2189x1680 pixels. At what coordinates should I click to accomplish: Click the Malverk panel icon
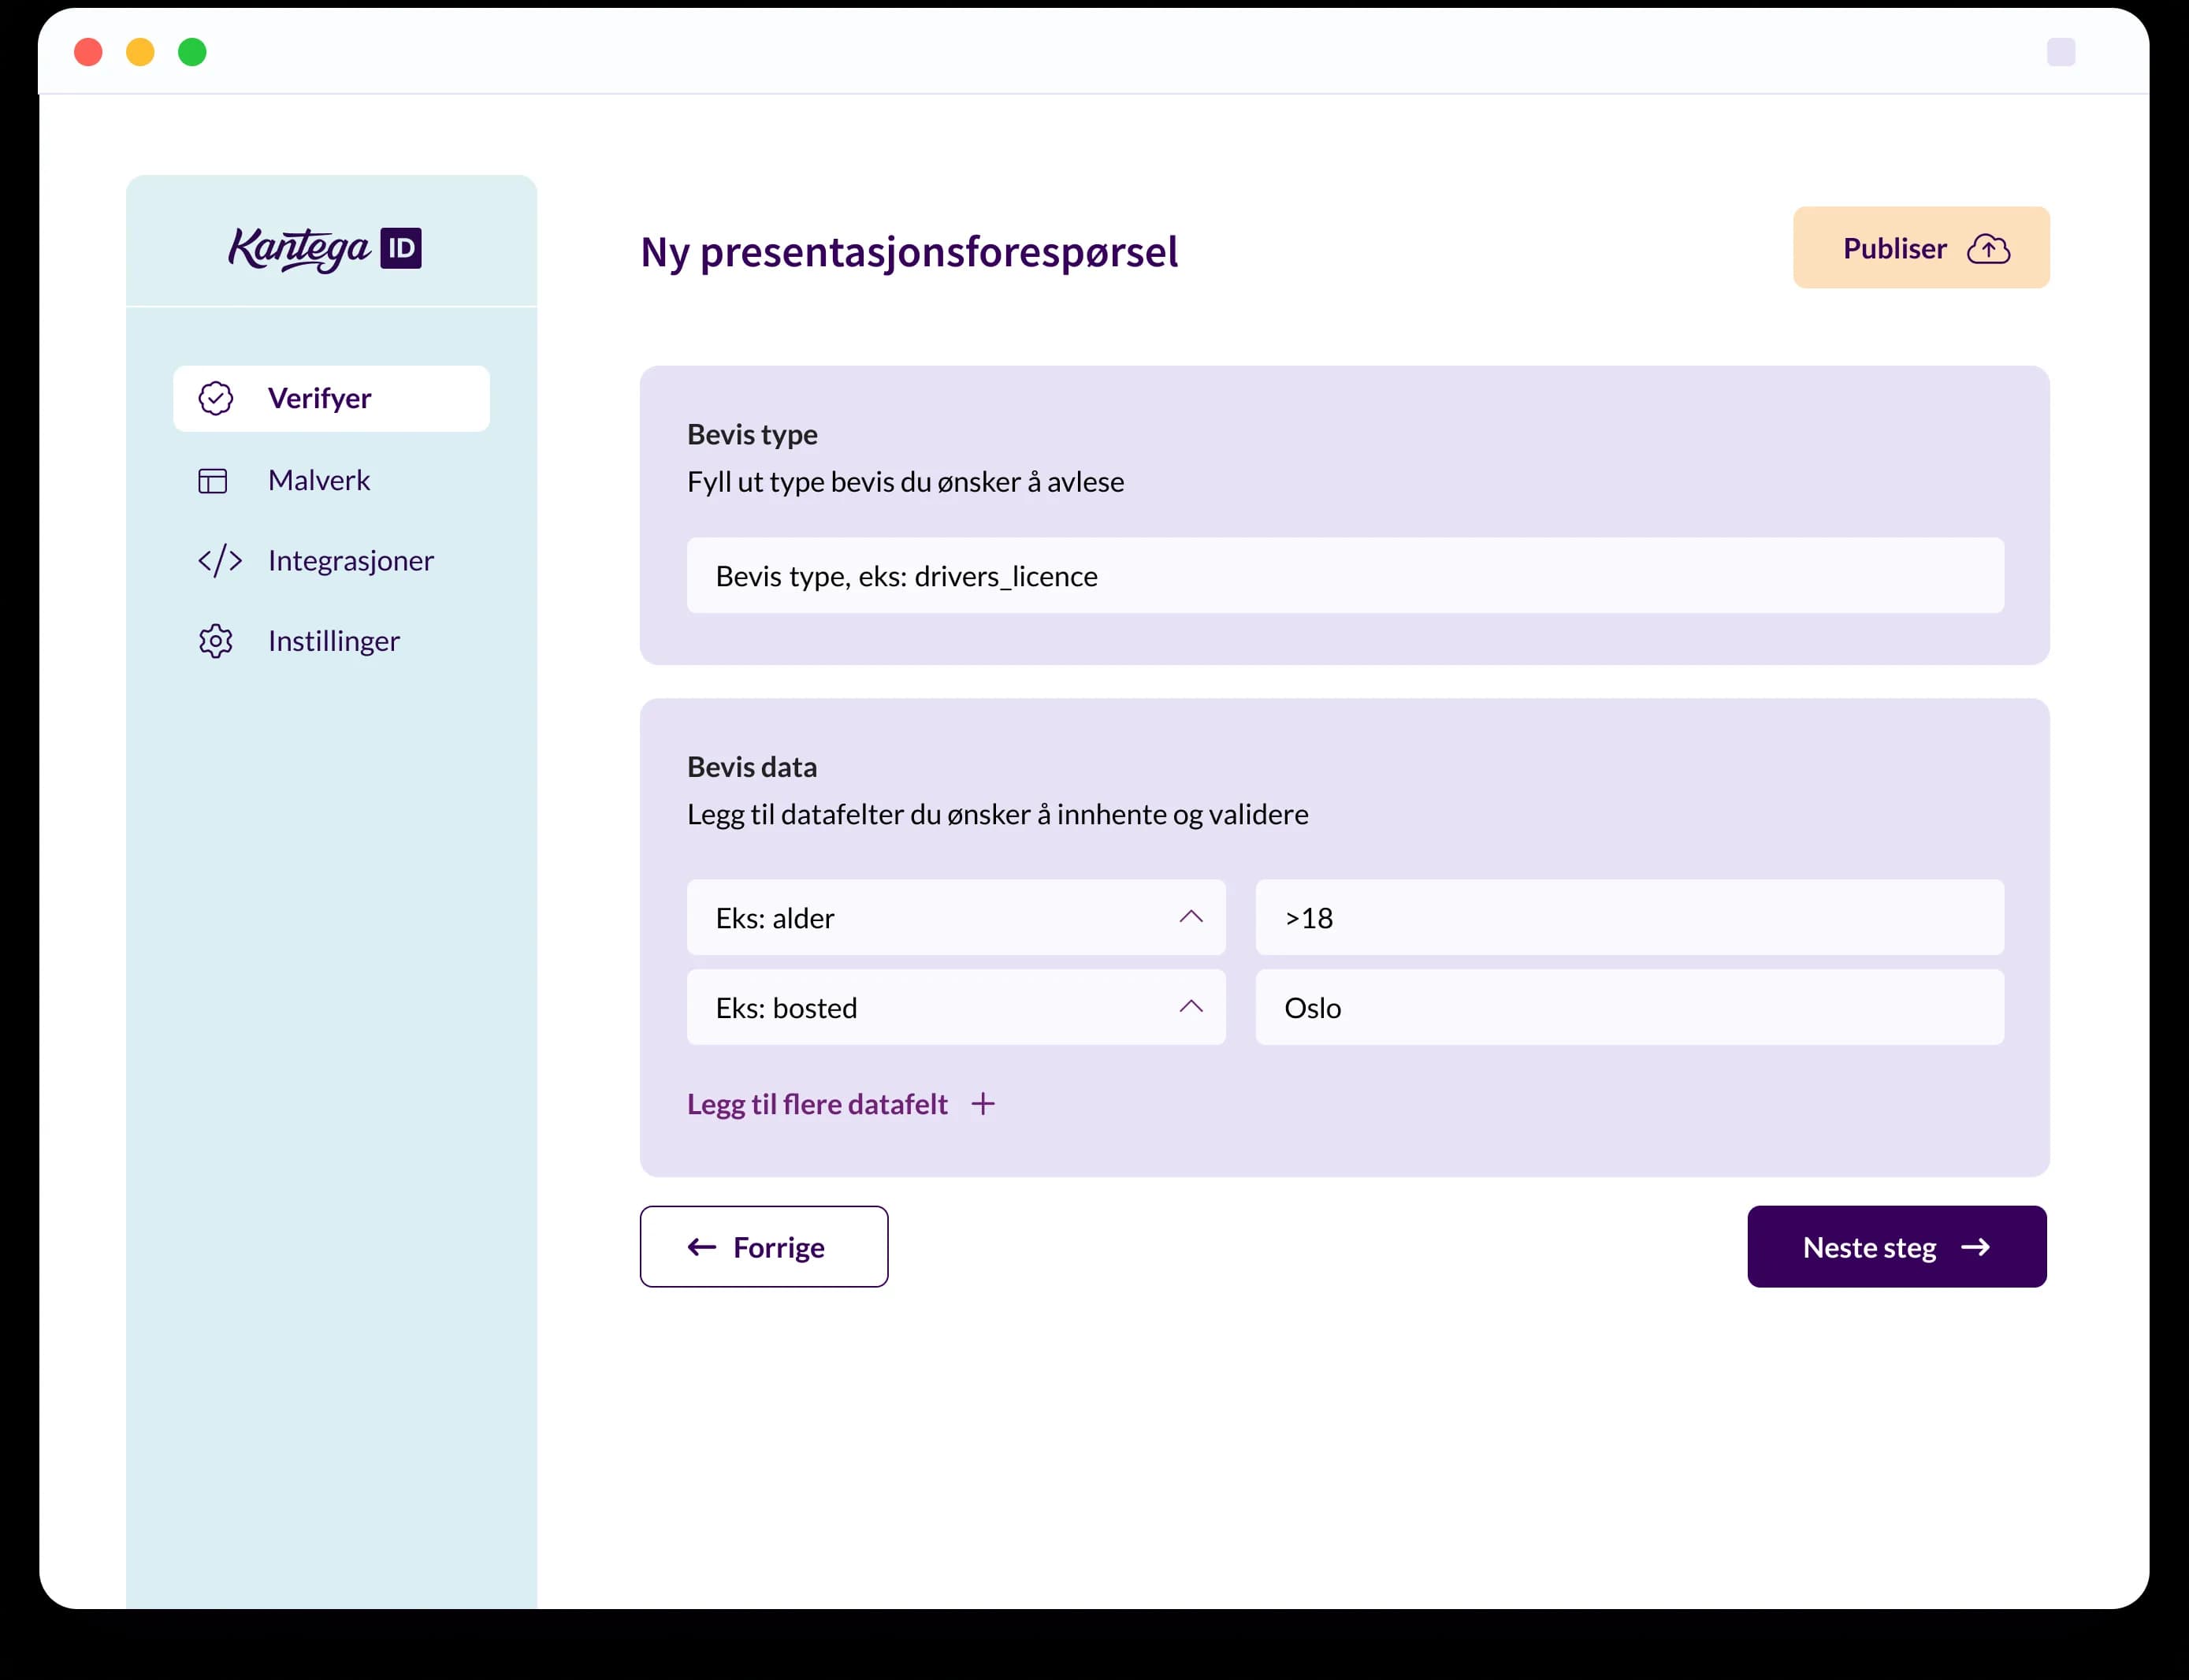(x=213, y=480)
